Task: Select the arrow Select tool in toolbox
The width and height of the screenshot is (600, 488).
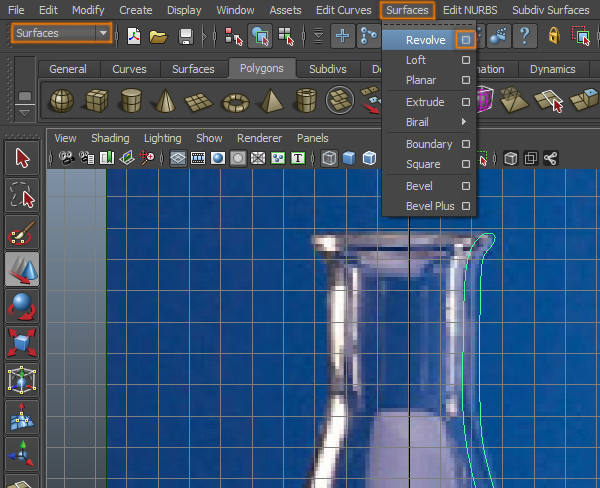Action: (22, 157)
